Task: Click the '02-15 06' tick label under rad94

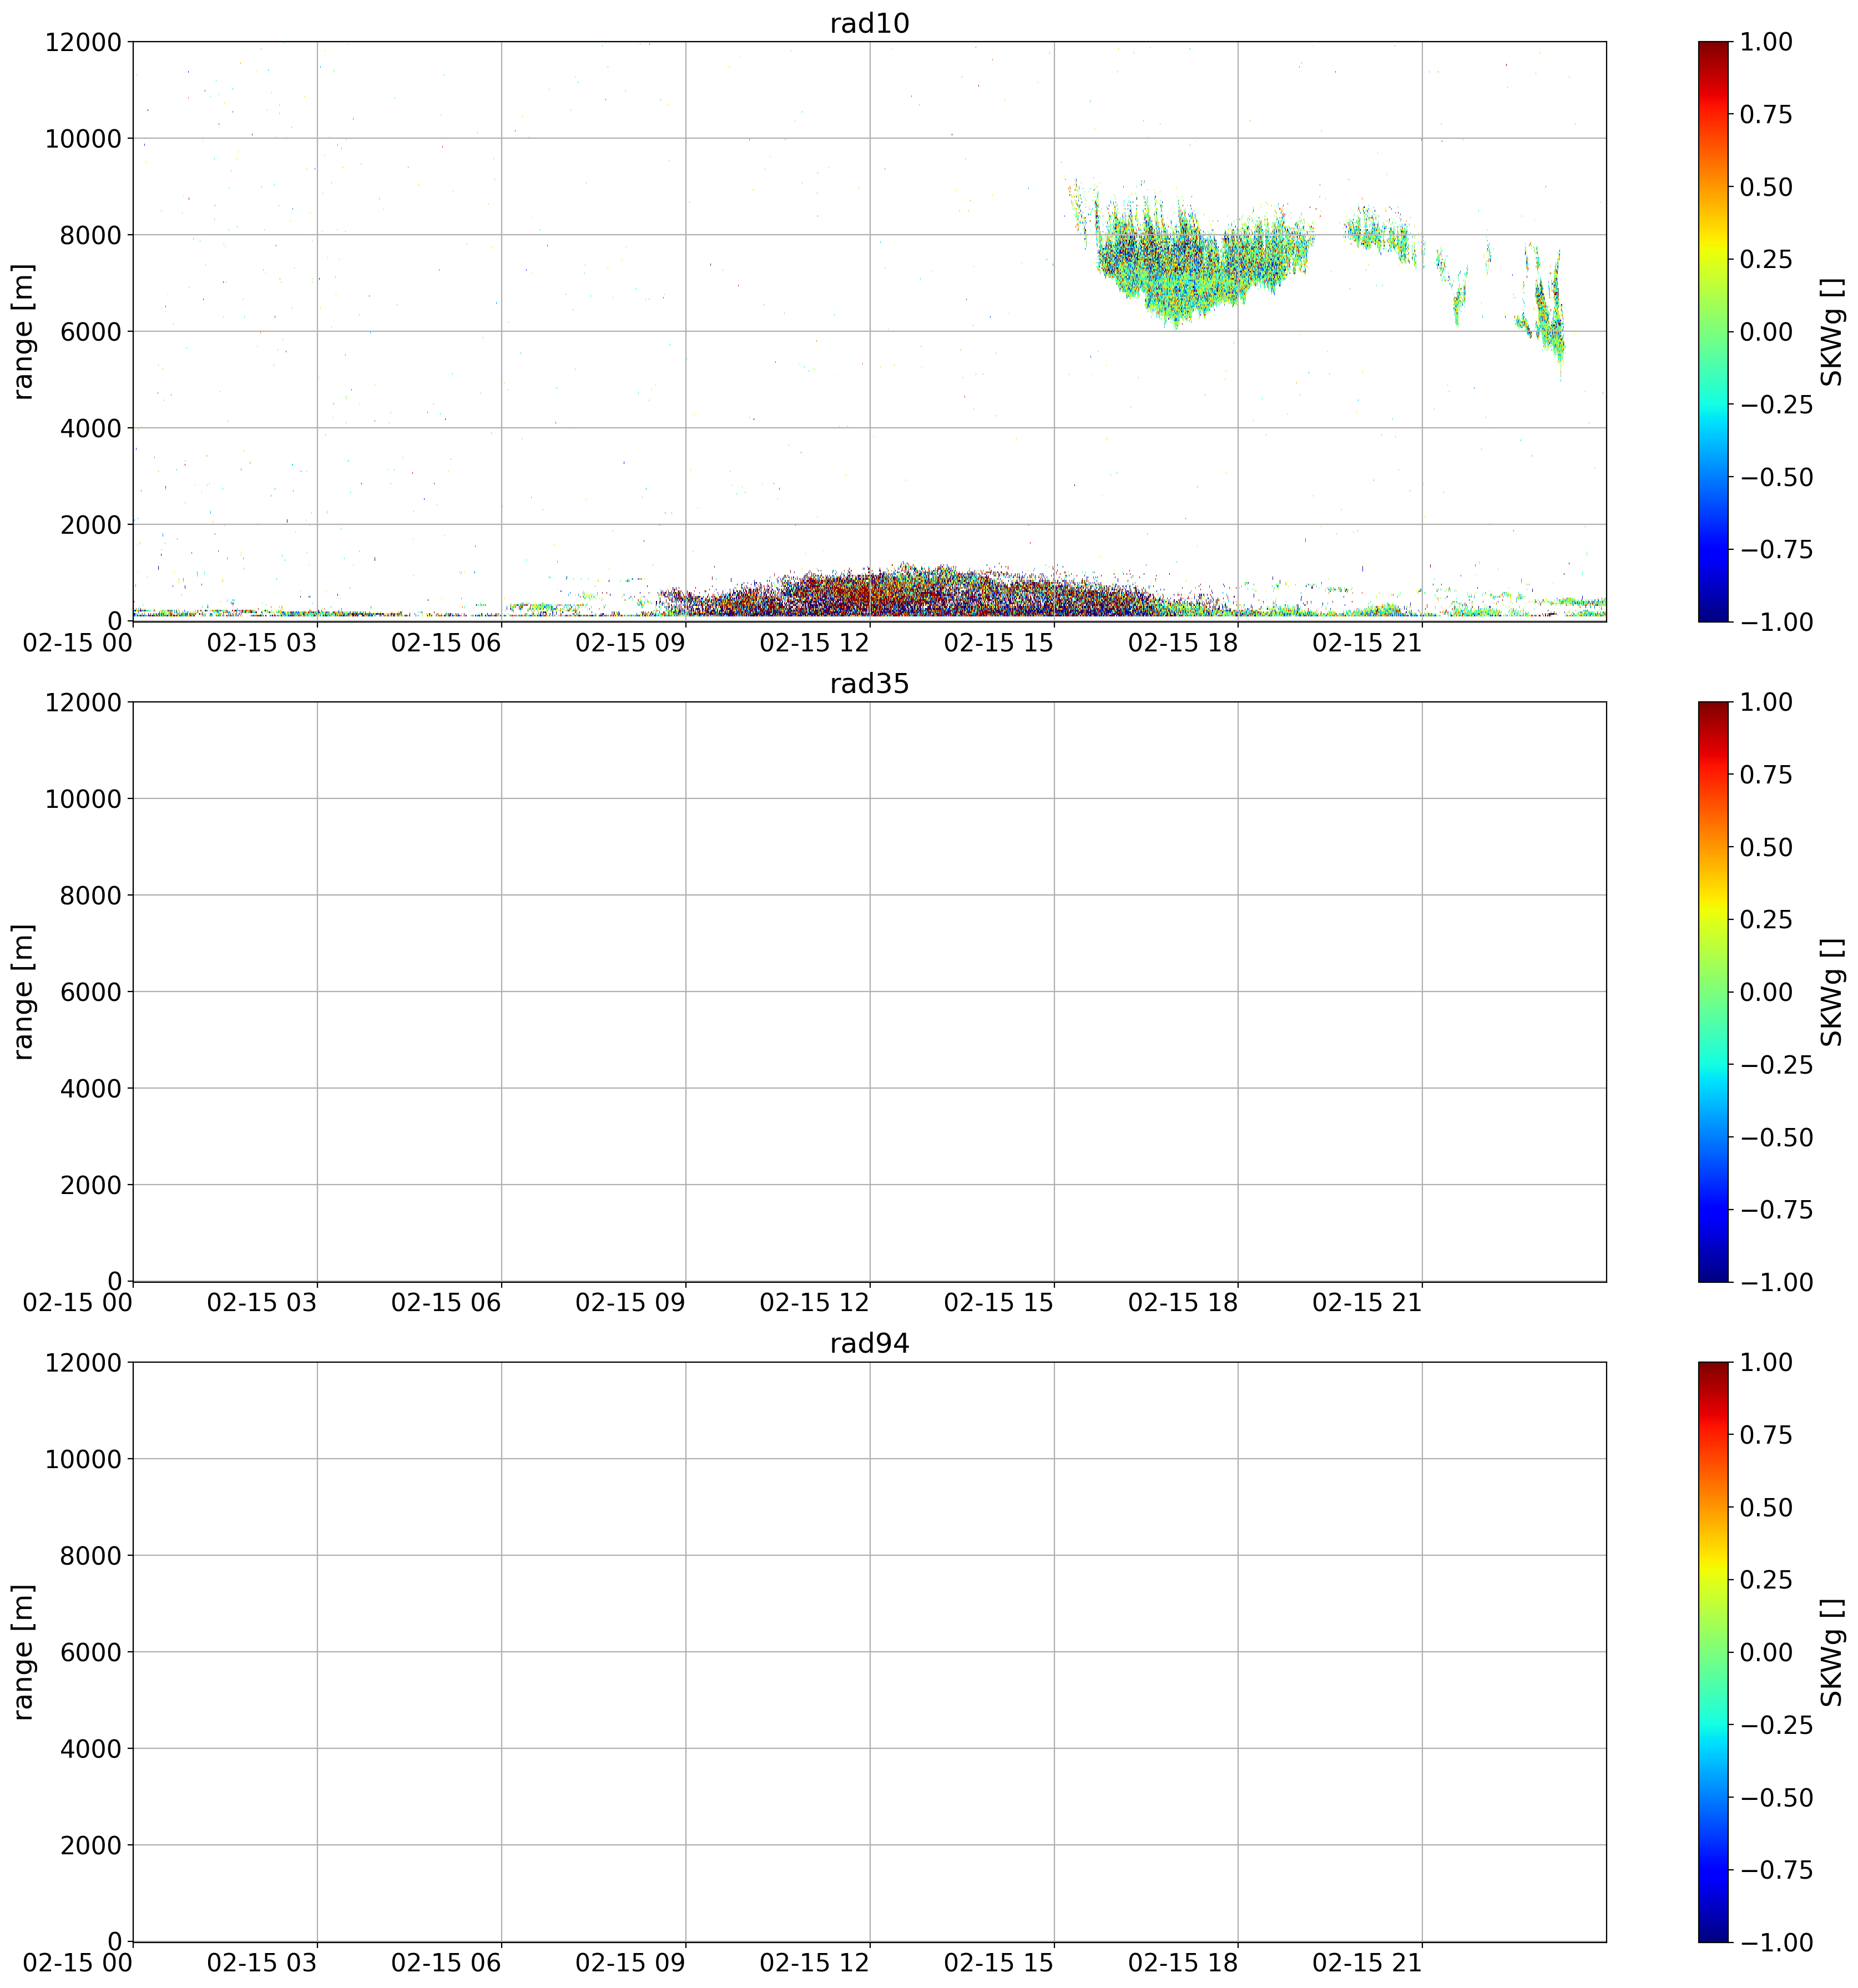Action: (x=446, y=1963)
